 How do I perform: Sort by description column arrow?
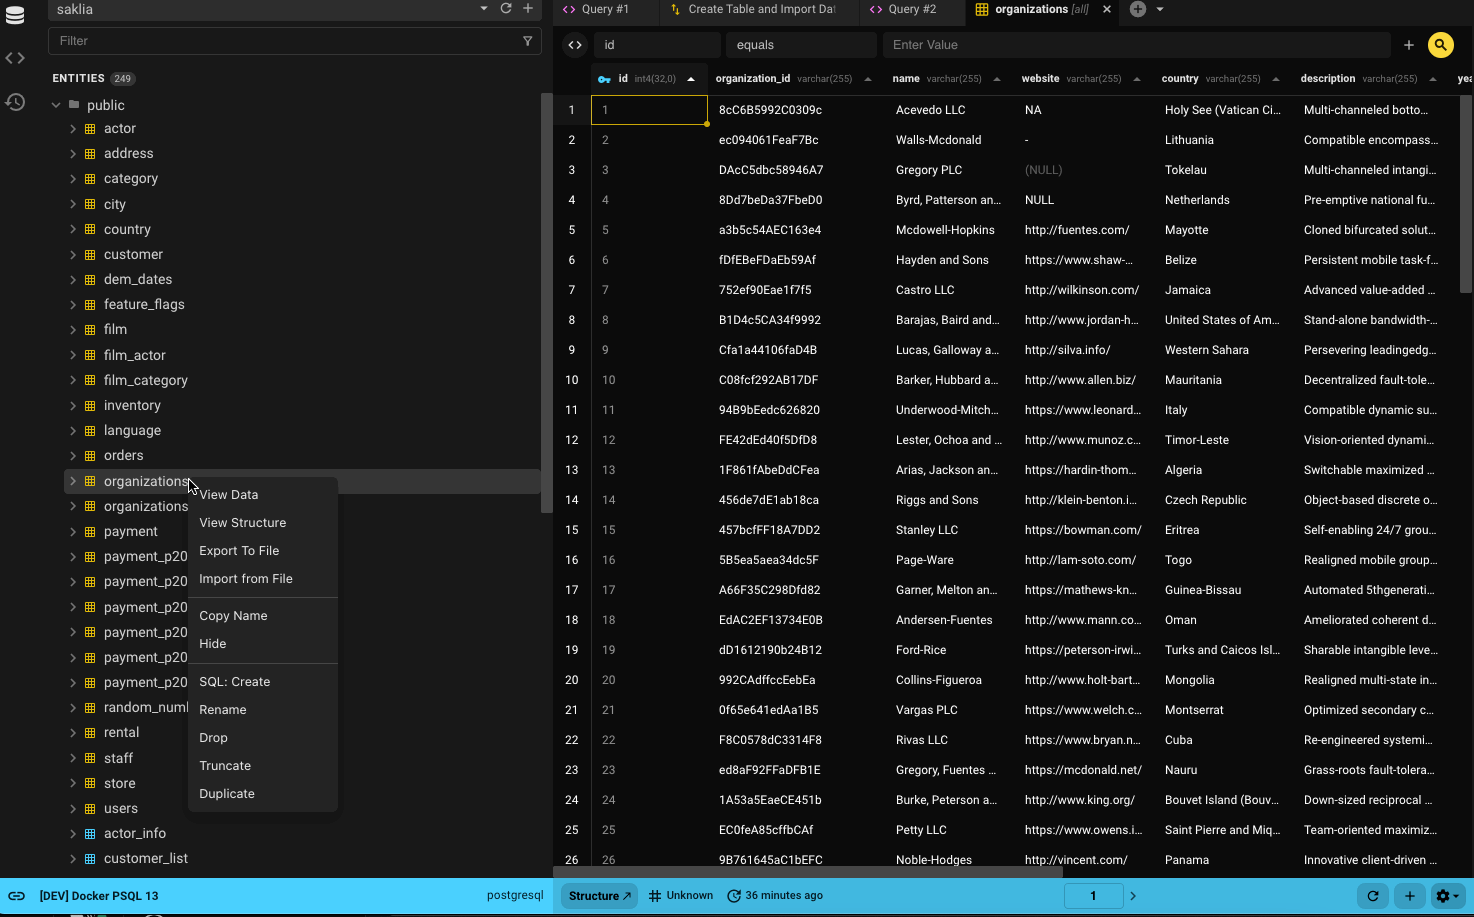(x=1433, y=79)
